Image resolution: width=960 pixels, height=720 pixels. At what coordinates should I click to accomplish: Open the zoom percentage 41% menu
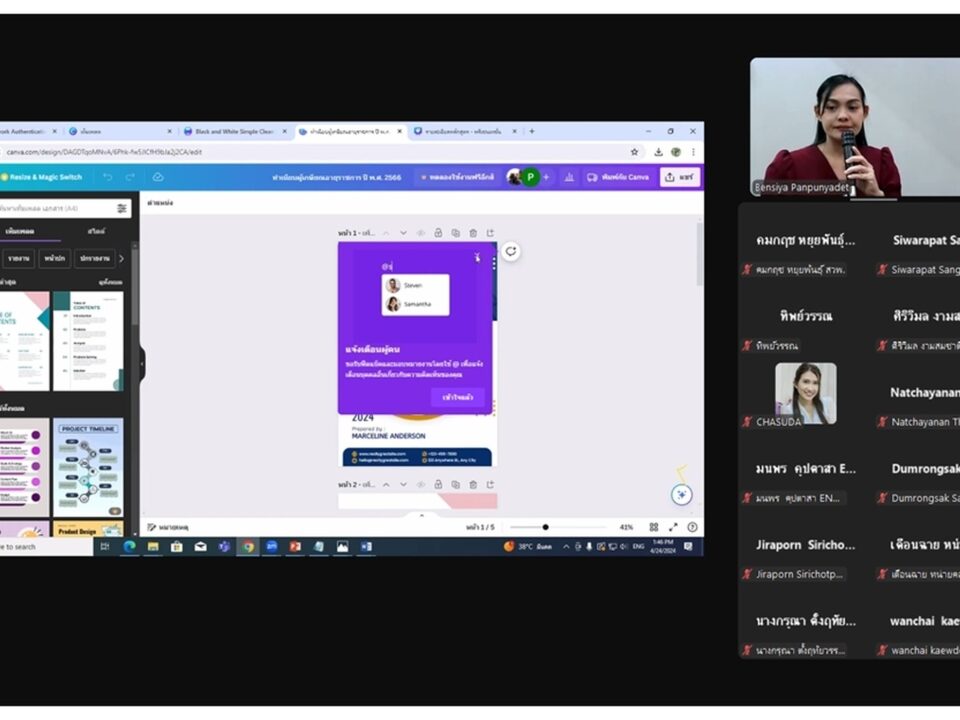626,527
